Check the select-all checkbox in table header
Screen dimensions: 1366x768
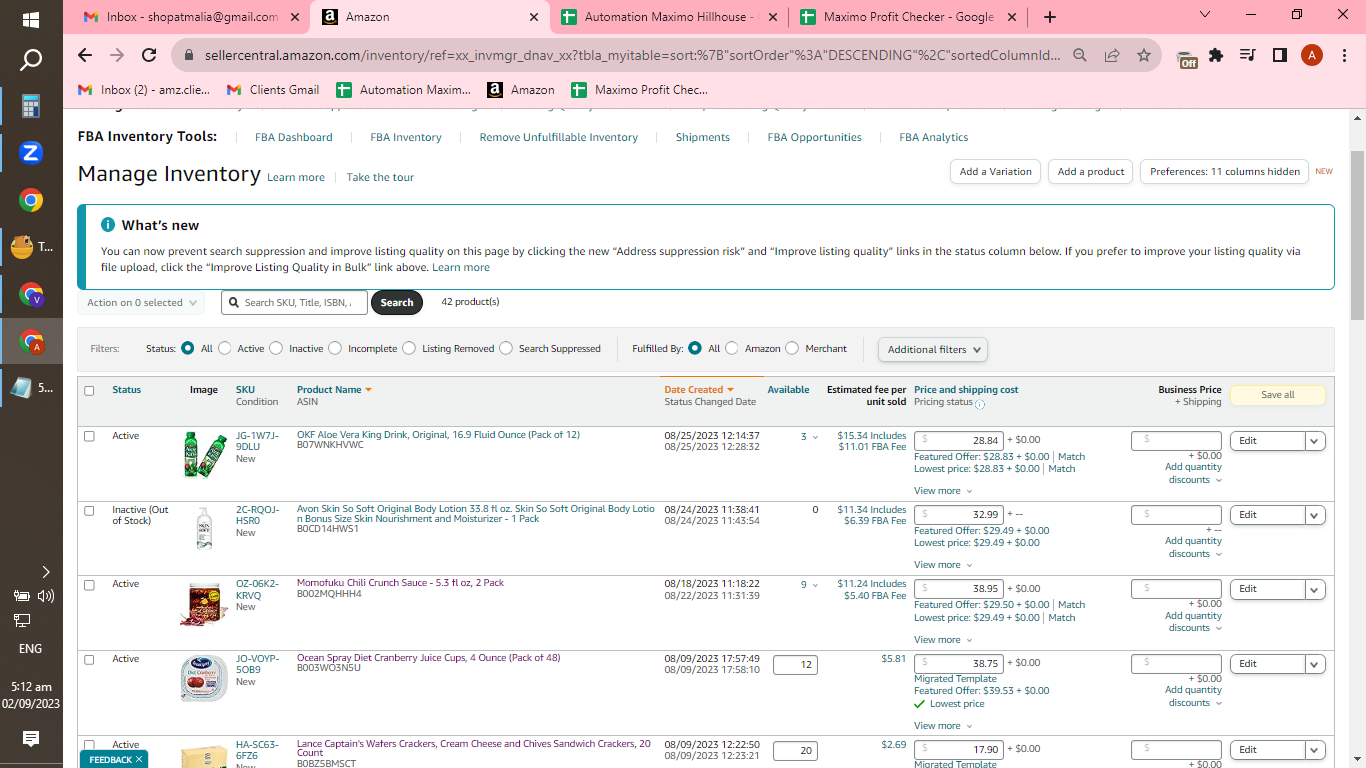89,391
